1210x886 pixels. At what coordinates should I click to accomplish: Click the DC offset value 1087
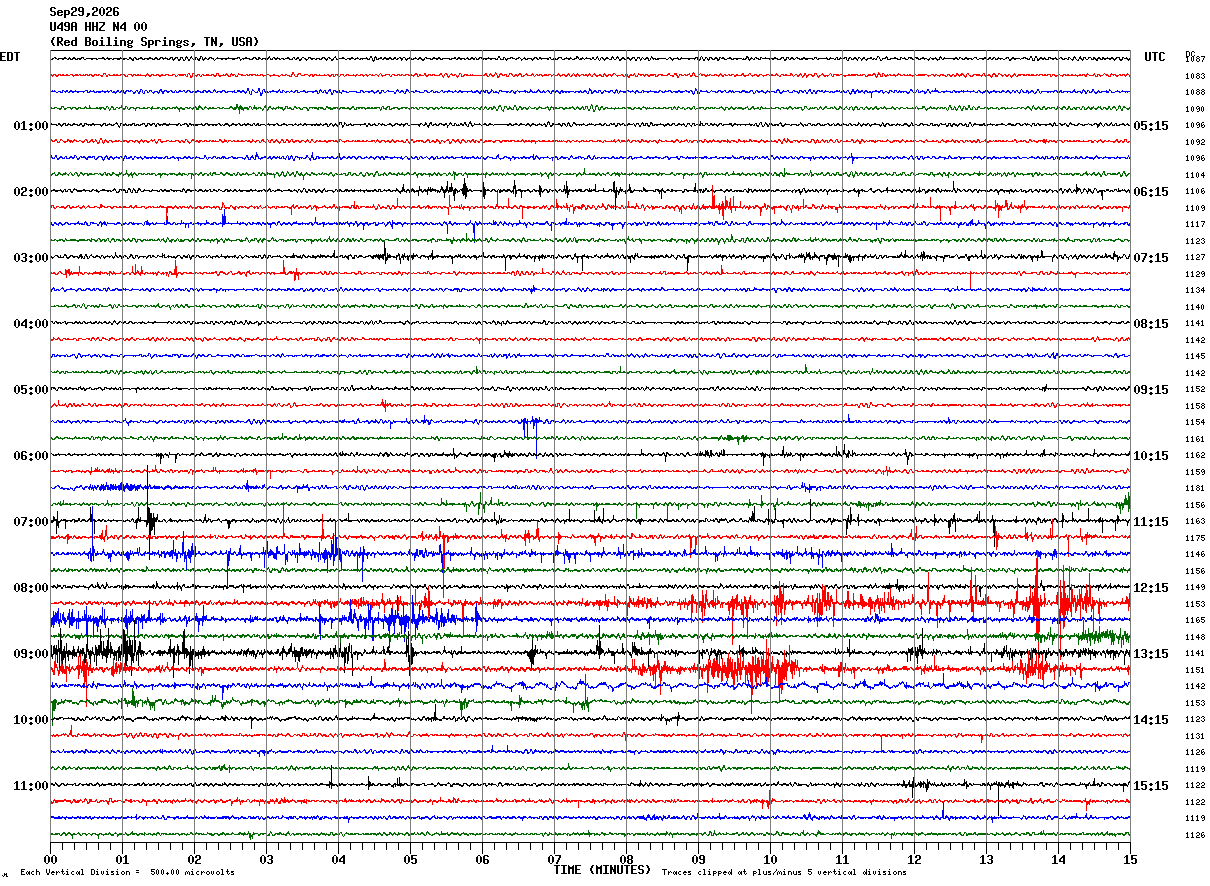(1194, 60)
